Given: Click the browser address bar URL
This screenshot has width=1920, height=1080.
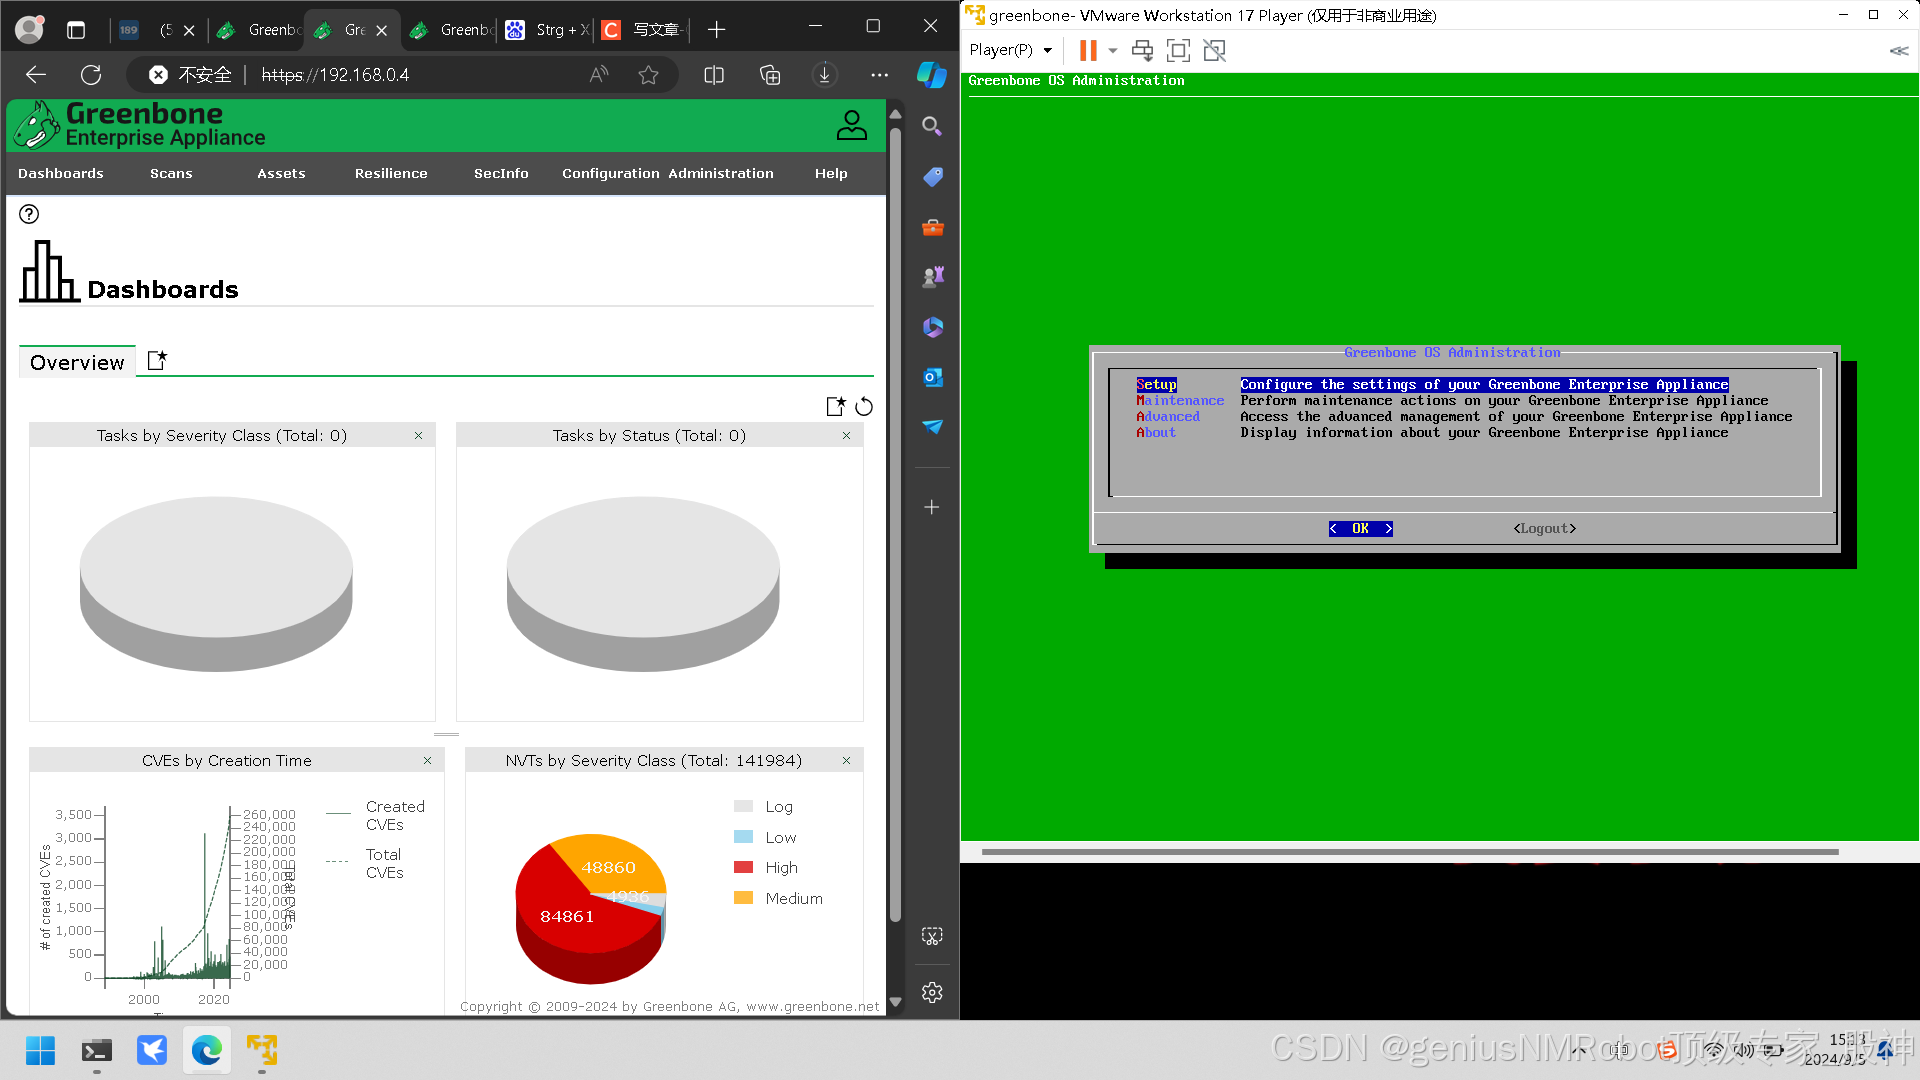Looking at the screenshot, I should pyautogui.click(x=335, y=75).
